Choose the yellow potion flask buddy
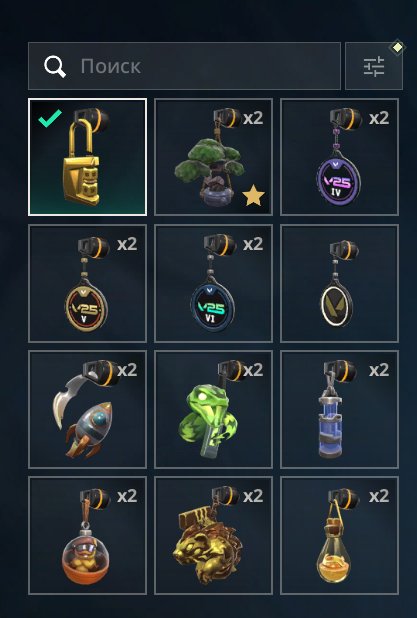 click(x=339, y=536)
